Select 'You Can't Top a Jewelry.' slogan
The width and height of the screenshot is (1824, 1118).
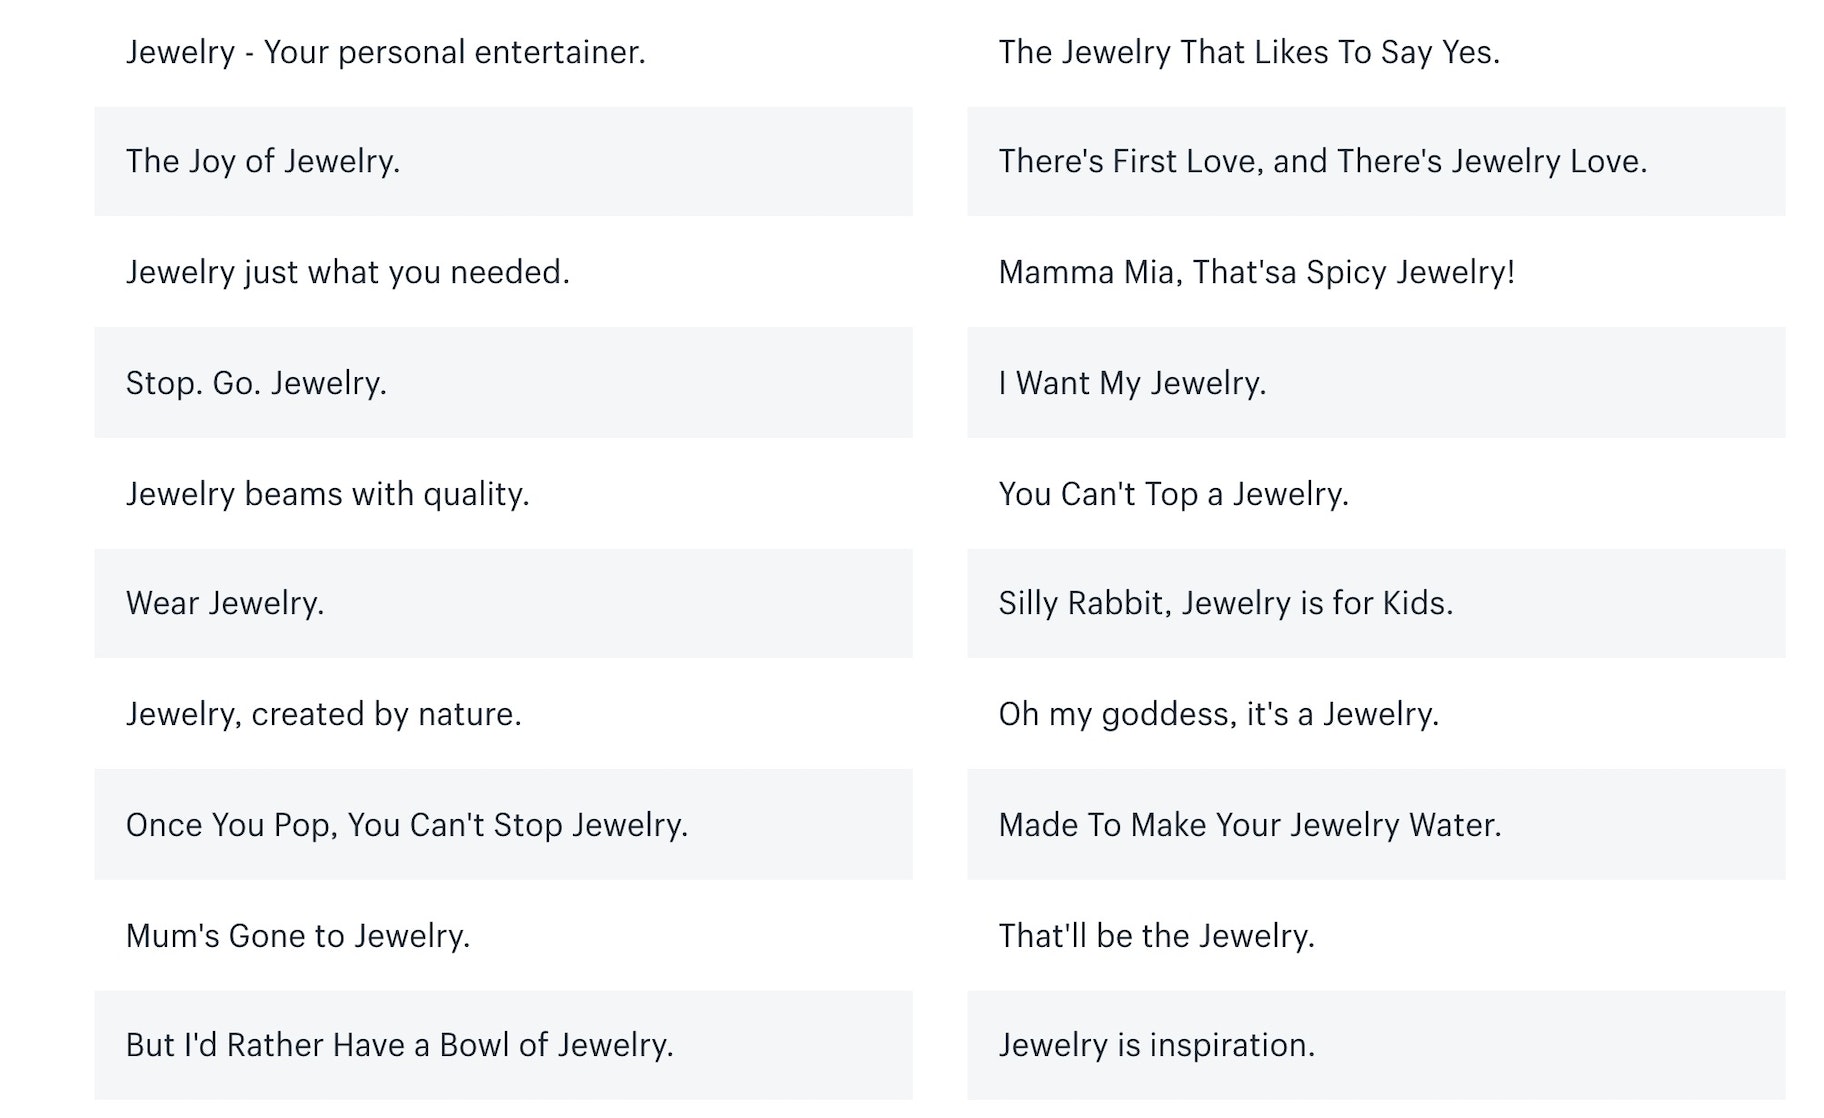1173,494
